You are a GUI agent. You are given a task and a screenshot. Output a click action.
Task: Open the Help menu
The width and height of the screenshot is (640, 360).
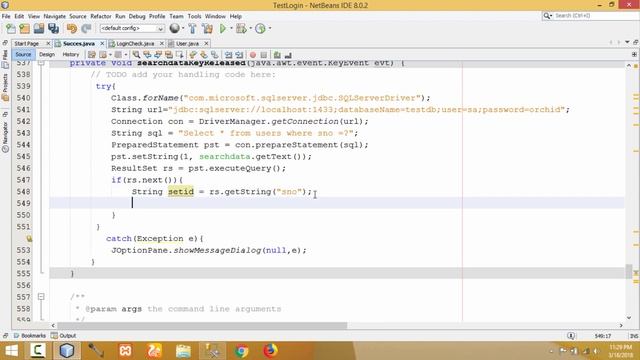[236, 16]
